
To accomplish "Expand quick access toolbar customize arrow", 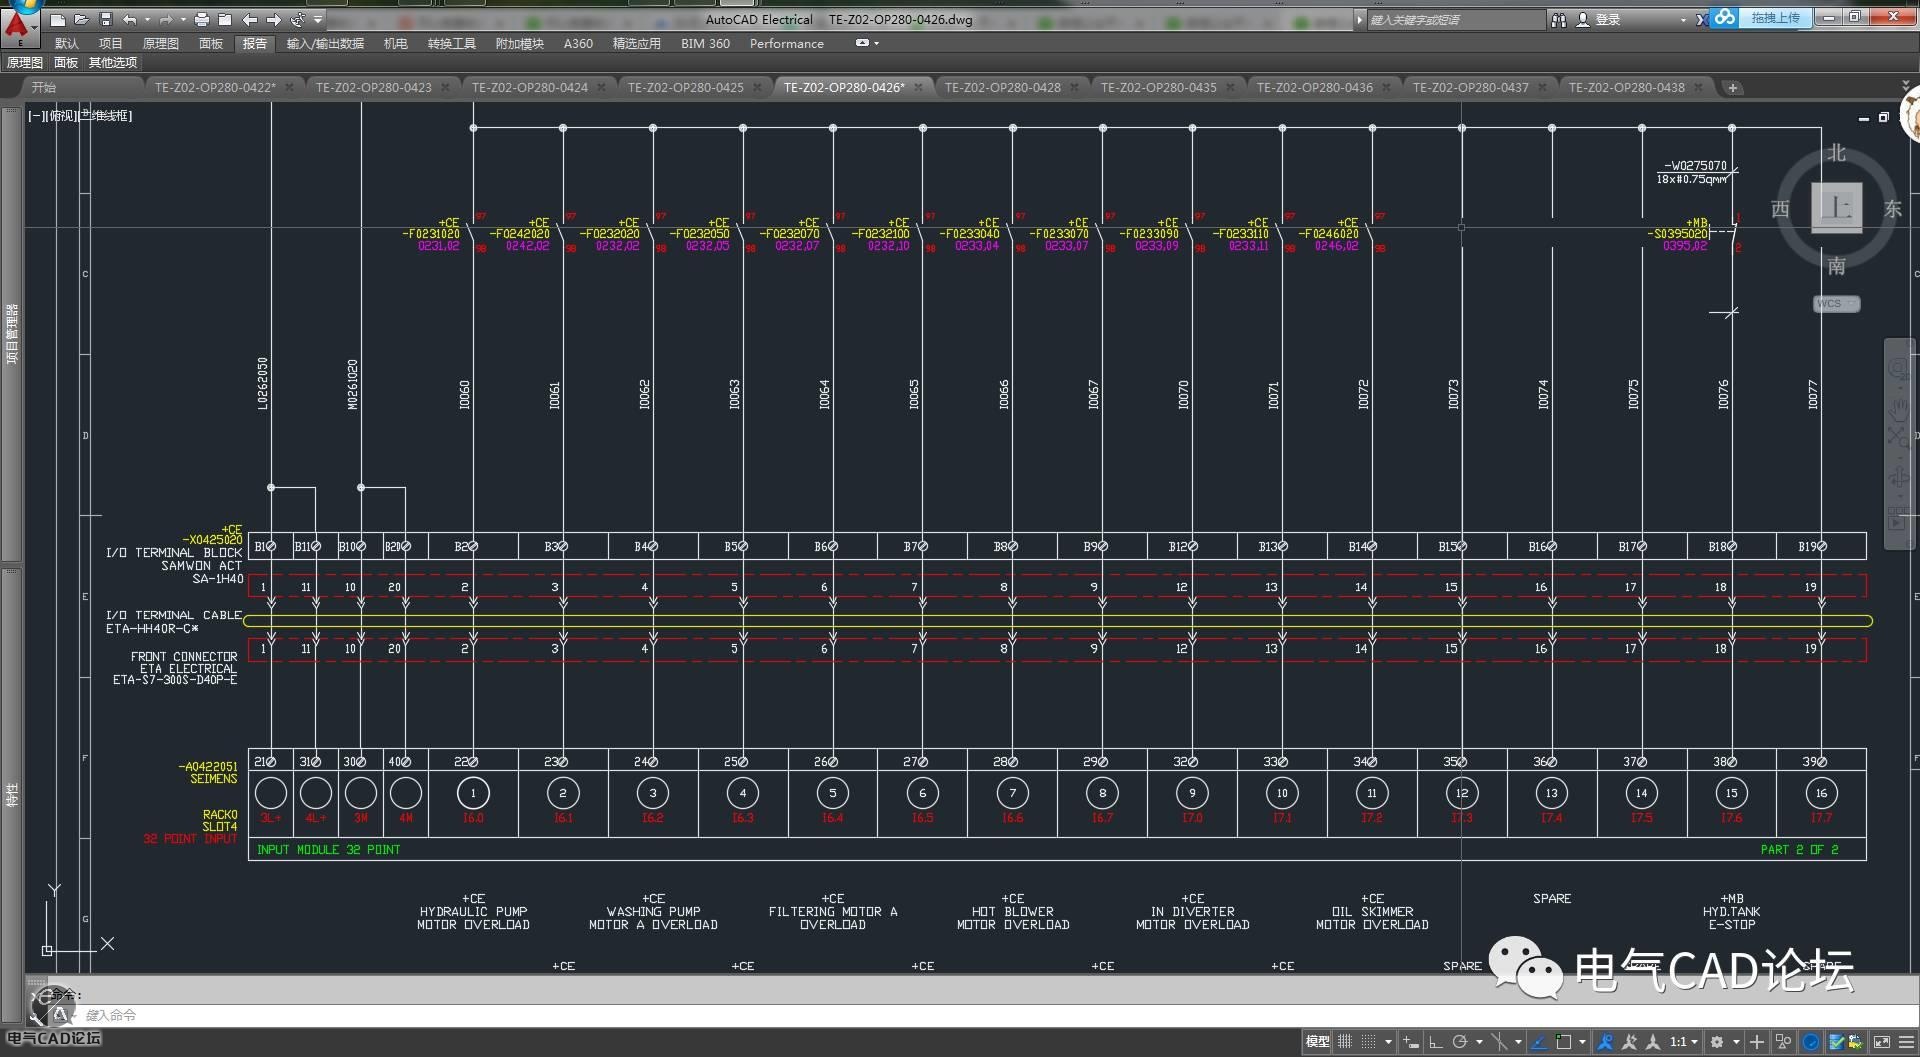I will point(318,19).
